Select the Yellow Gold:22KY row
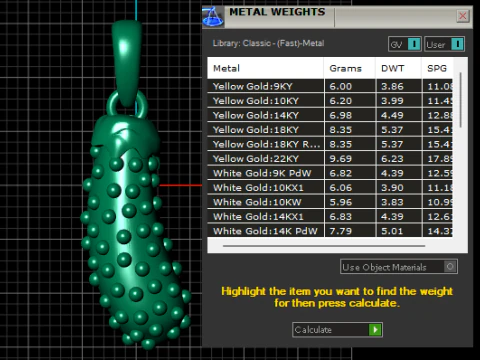480x360 pixels. click(330, 159)
